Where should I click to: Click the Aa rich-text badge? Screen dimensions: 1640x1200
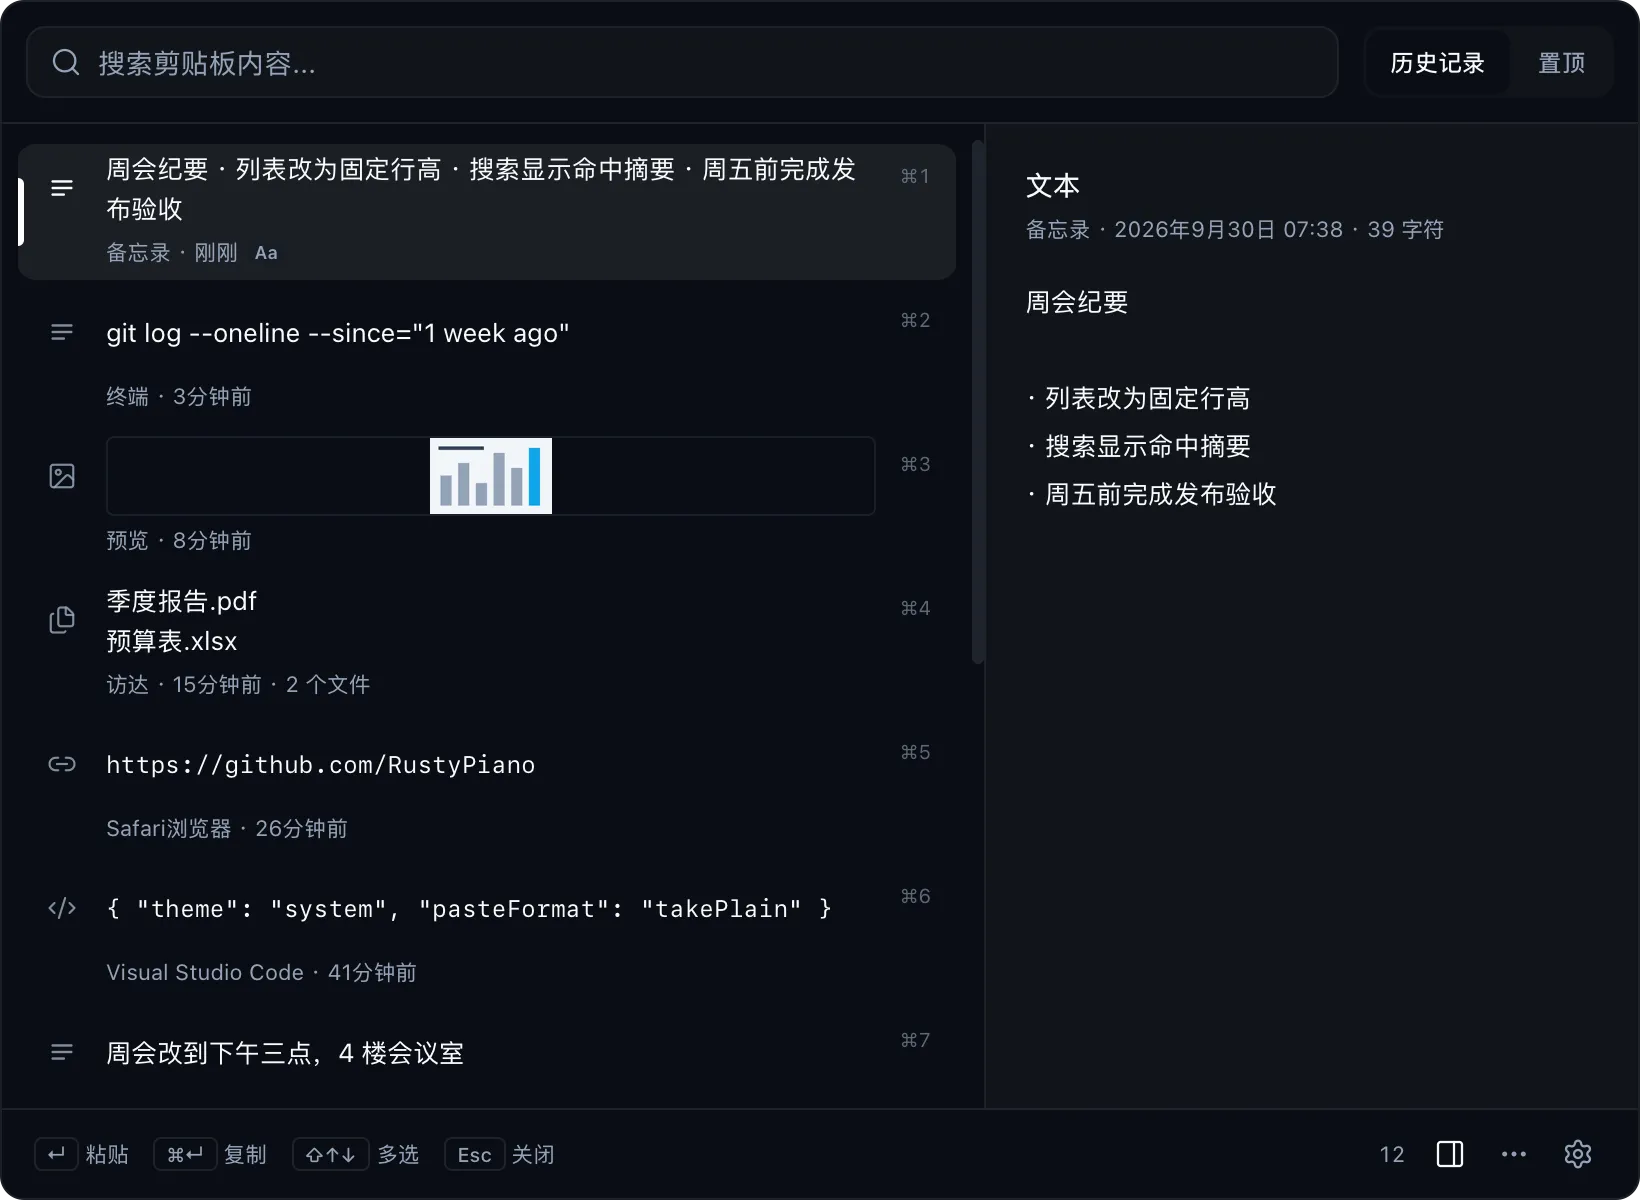(x=266, y=253)
